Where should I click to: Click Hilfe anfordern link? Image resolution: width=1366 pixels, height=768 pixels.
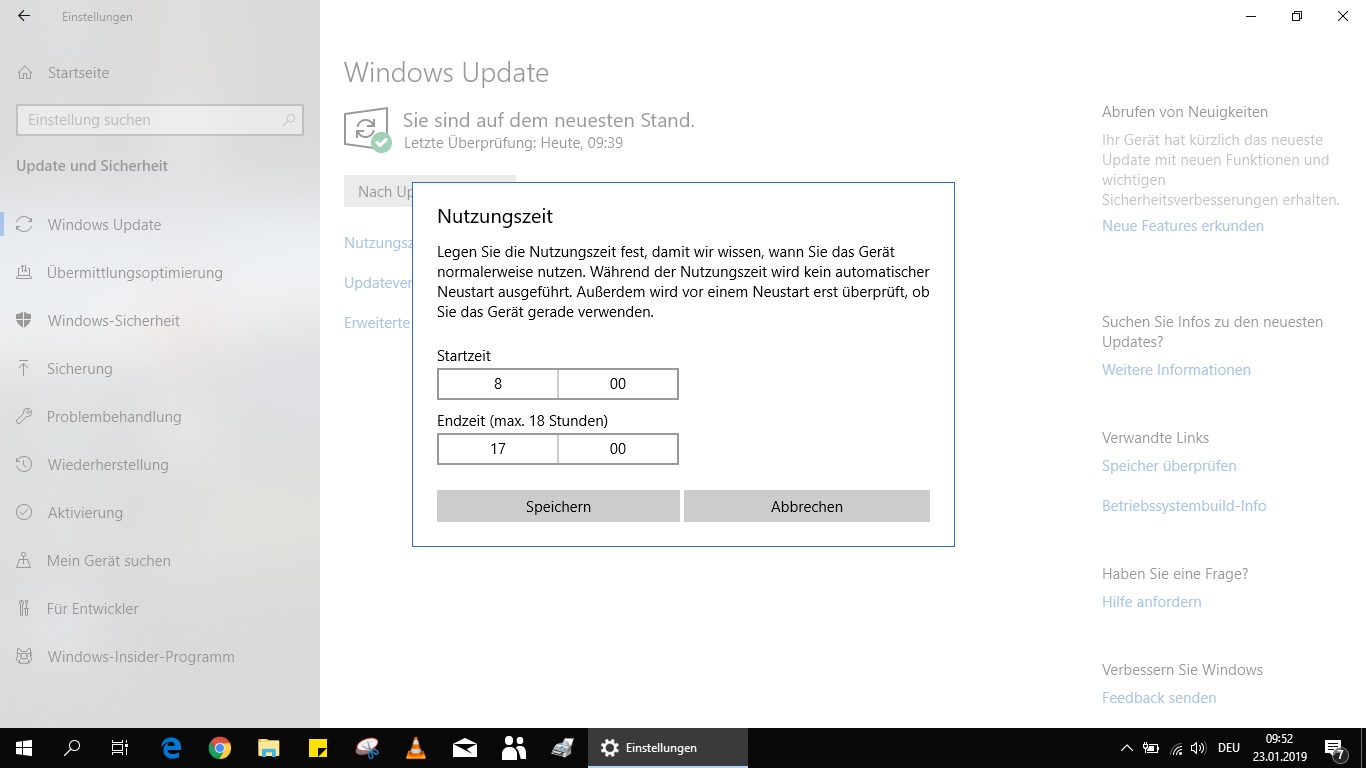pos(1152,602)
